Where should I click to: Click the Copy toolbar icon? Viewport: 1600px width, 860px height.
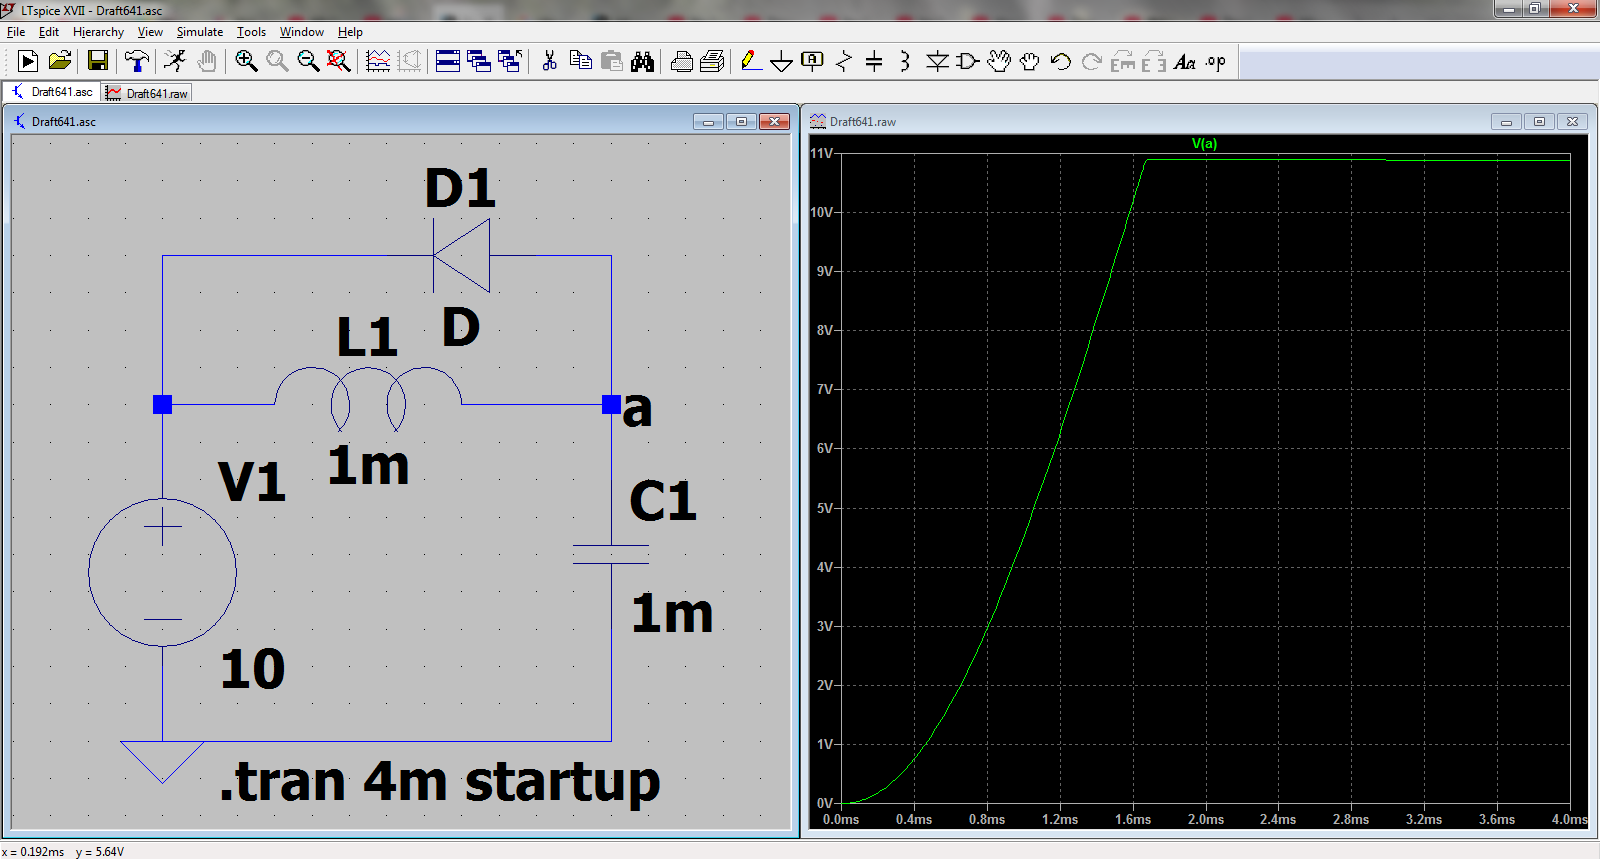[580, 61]
